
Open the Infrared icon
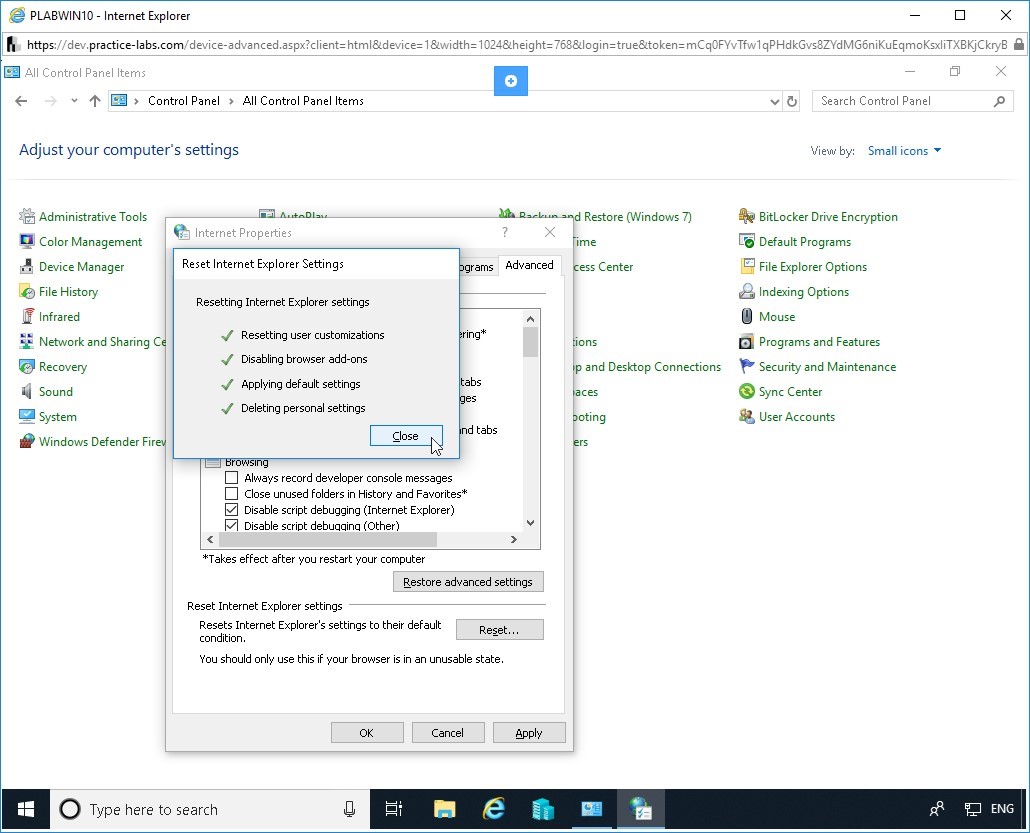point(27,316)
